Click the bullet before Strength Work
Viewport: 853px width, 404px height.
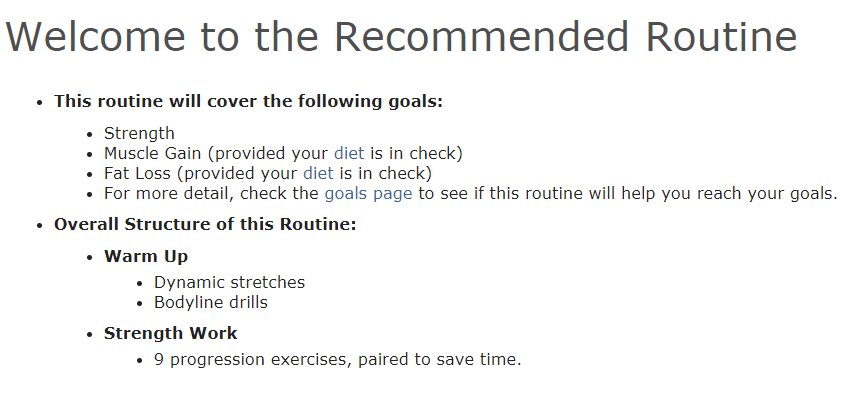tap(90, 335)
